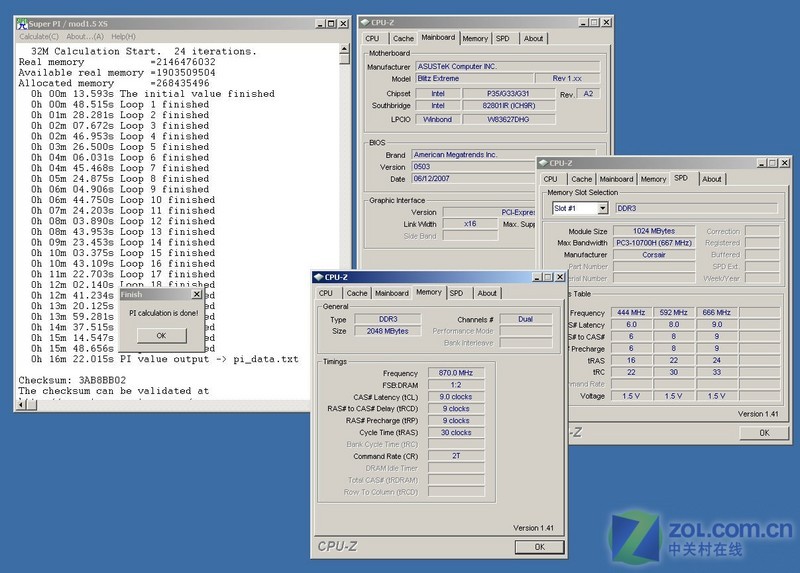Open the Help(H) menu in Super PI

click(x=123, y=37)
